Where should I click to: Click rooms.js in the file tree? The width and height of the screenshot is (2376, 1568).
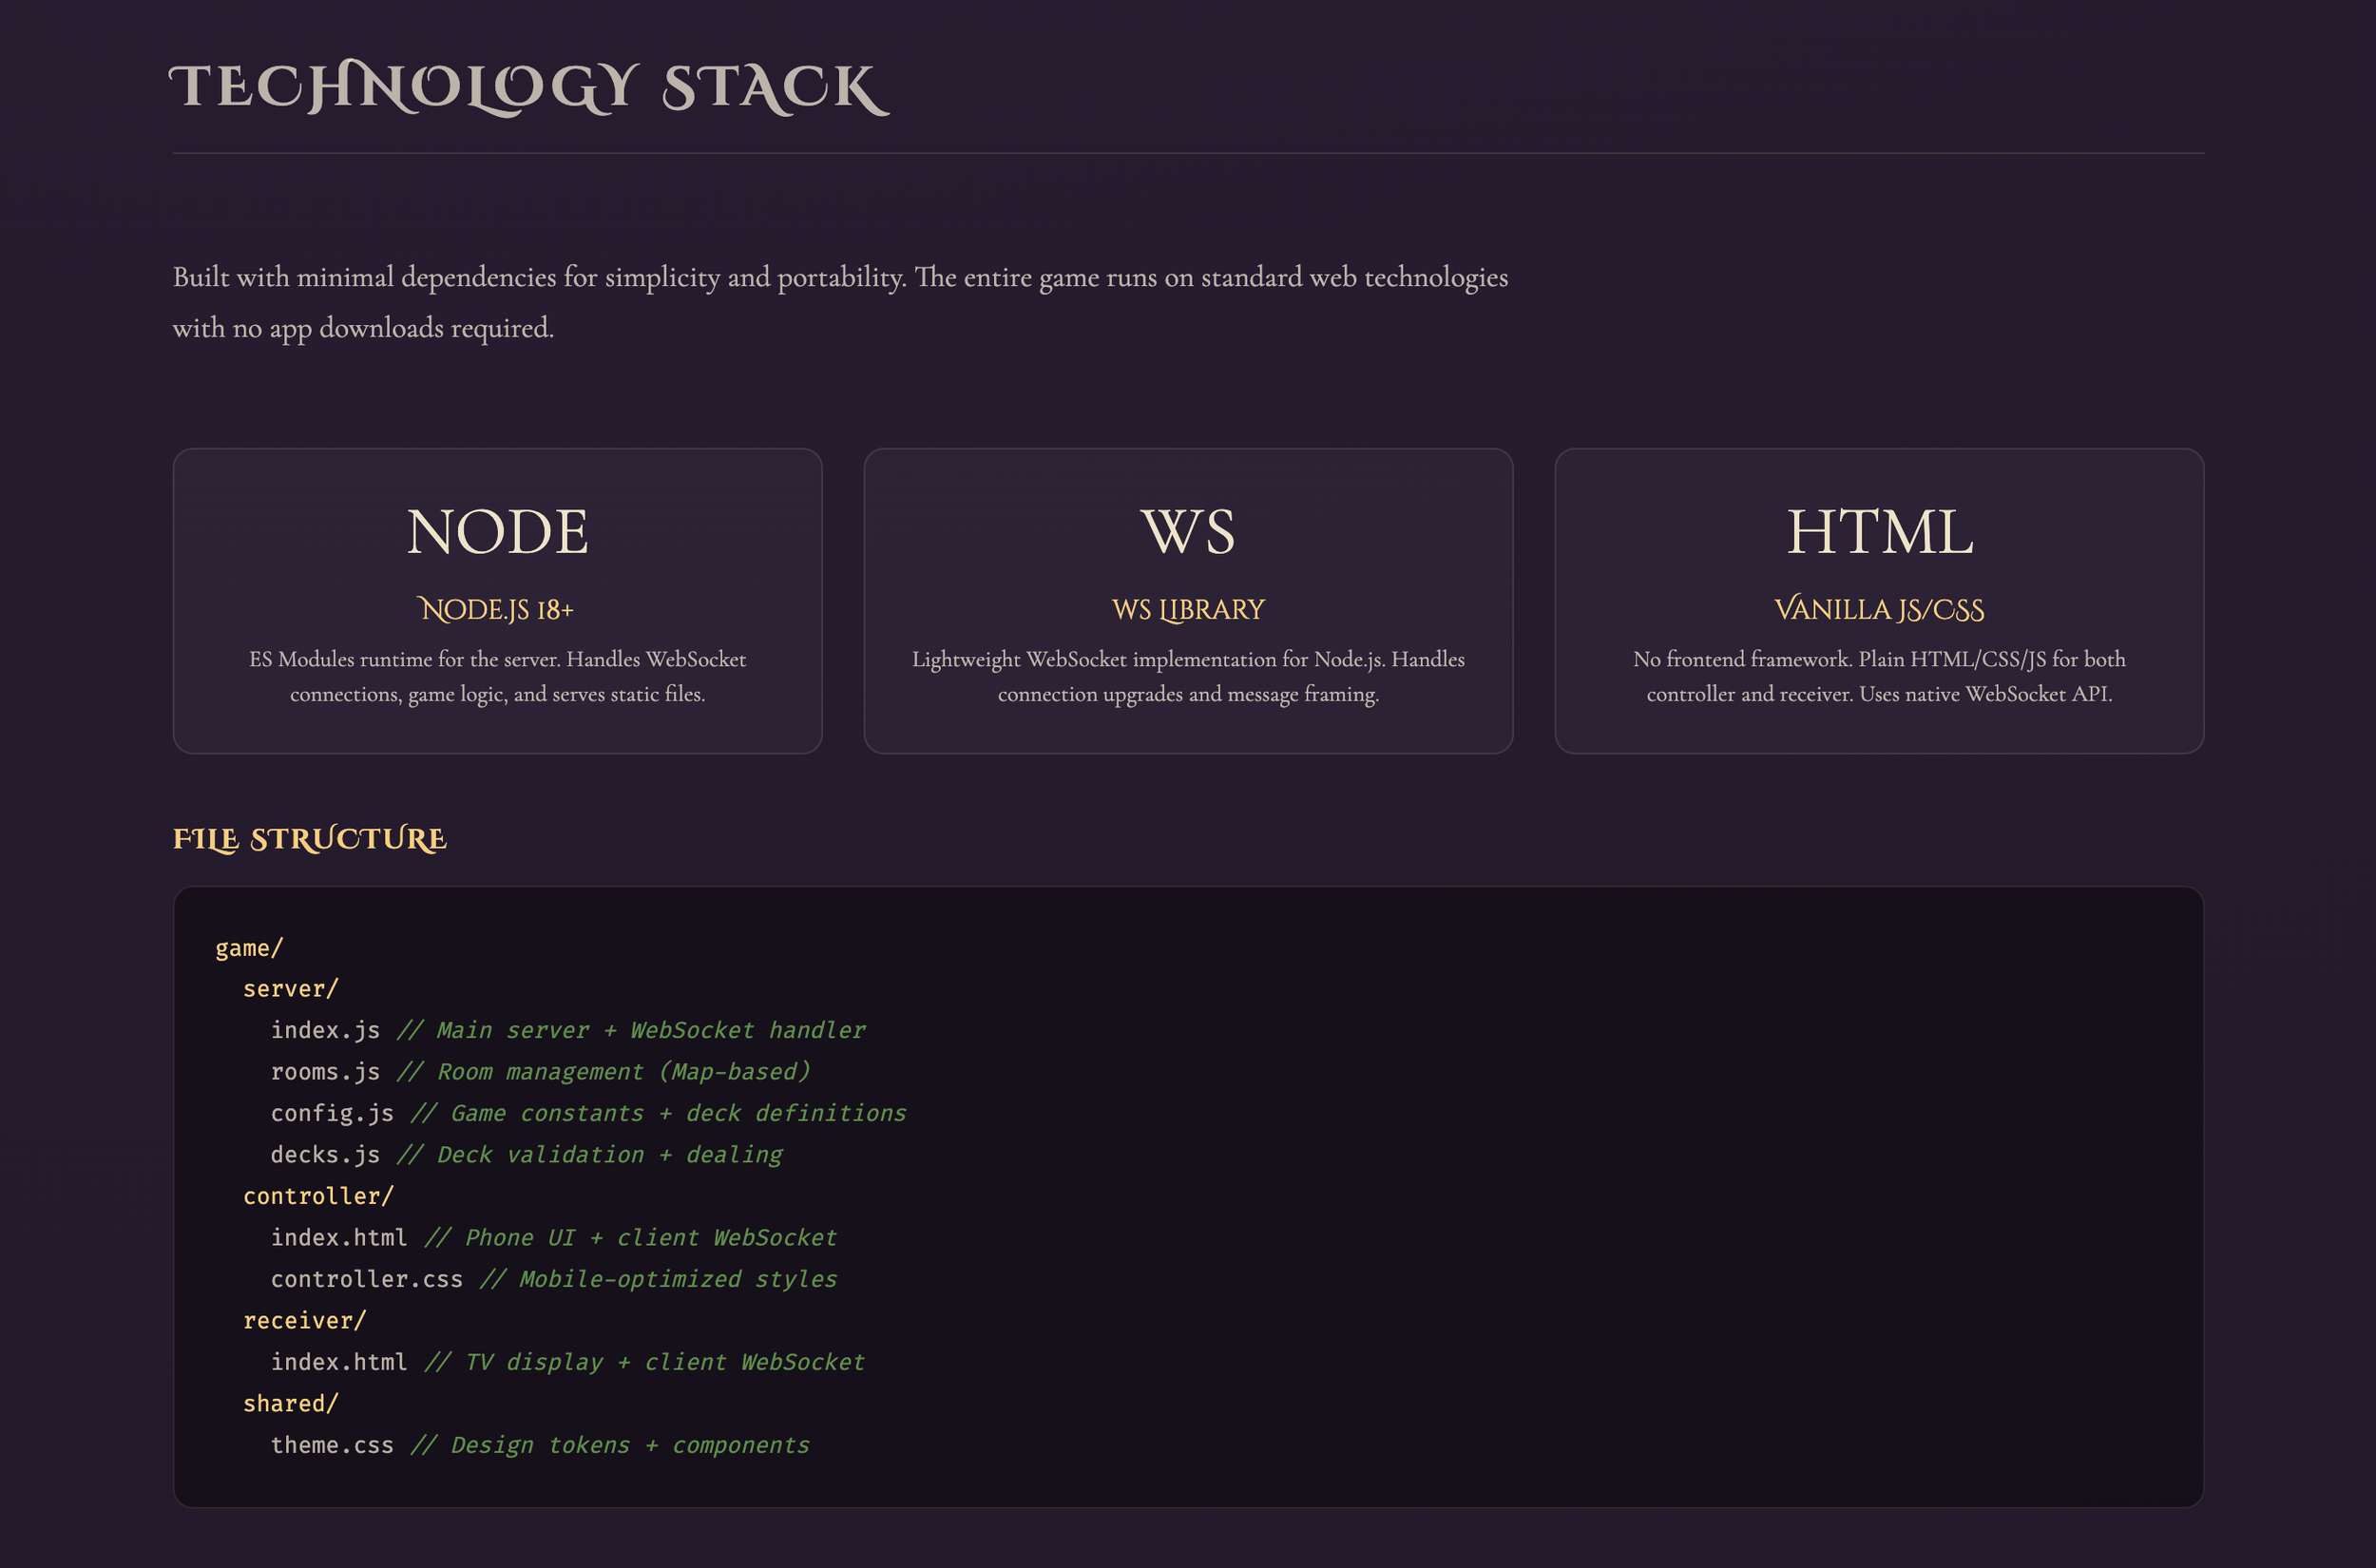point(325,1072)
